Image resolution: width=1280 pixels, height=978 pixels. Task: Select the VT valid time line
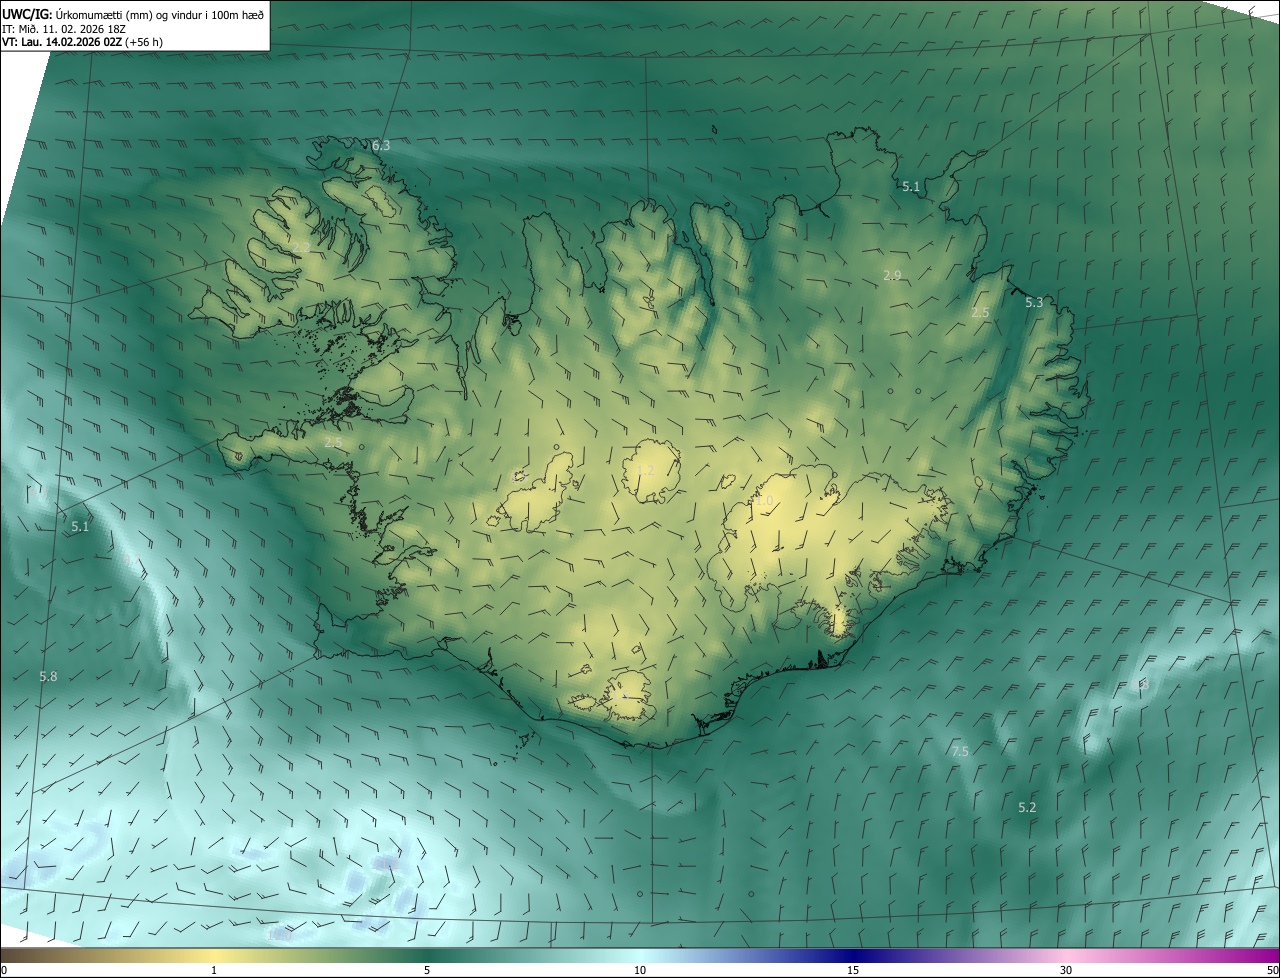click(x=82, y=42)
